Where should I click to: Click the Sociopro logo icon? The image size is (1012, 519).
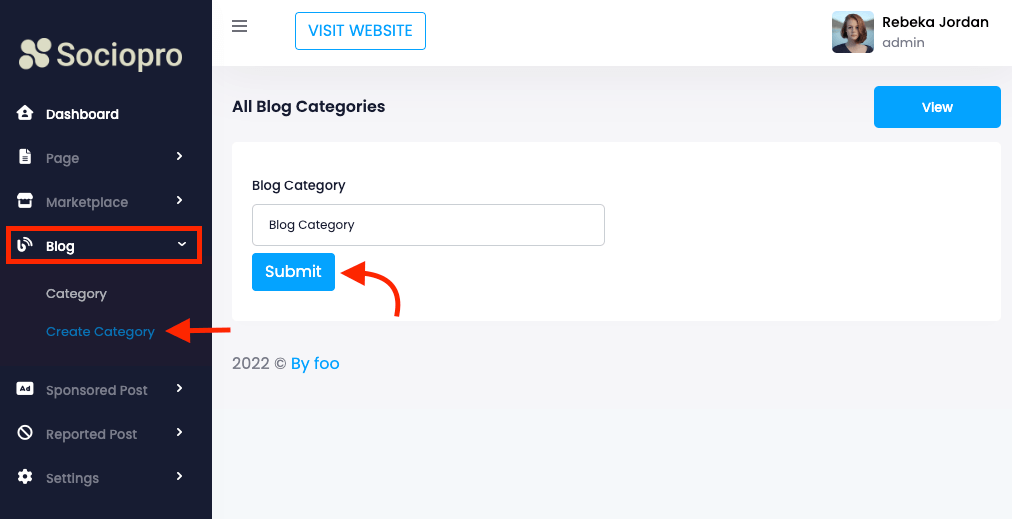pyautogui.click(x=33, y=54)
